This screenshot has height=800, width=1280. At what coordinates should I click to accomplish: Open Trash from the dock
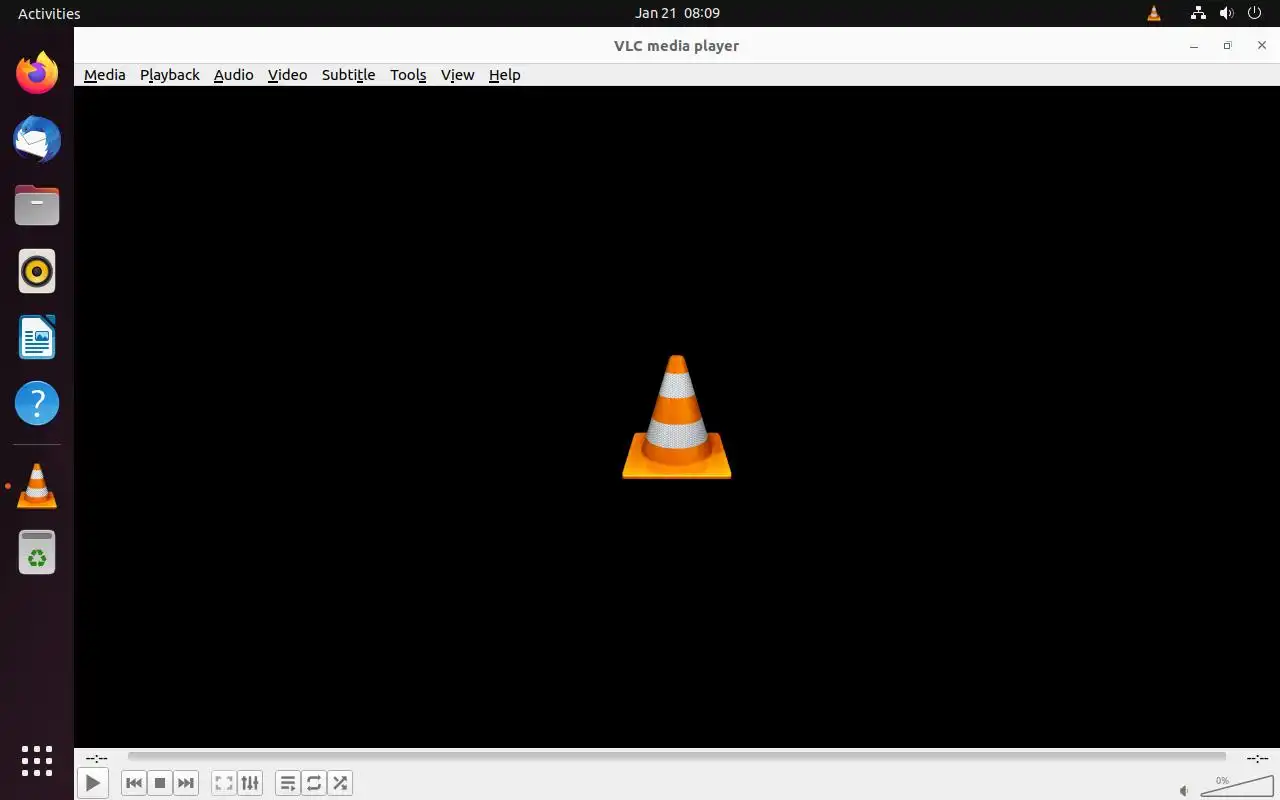pos(37,552)
